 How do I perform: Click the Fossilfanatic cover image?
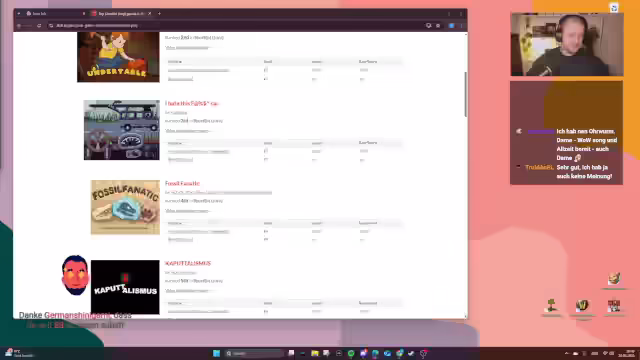tap(125, 207)
